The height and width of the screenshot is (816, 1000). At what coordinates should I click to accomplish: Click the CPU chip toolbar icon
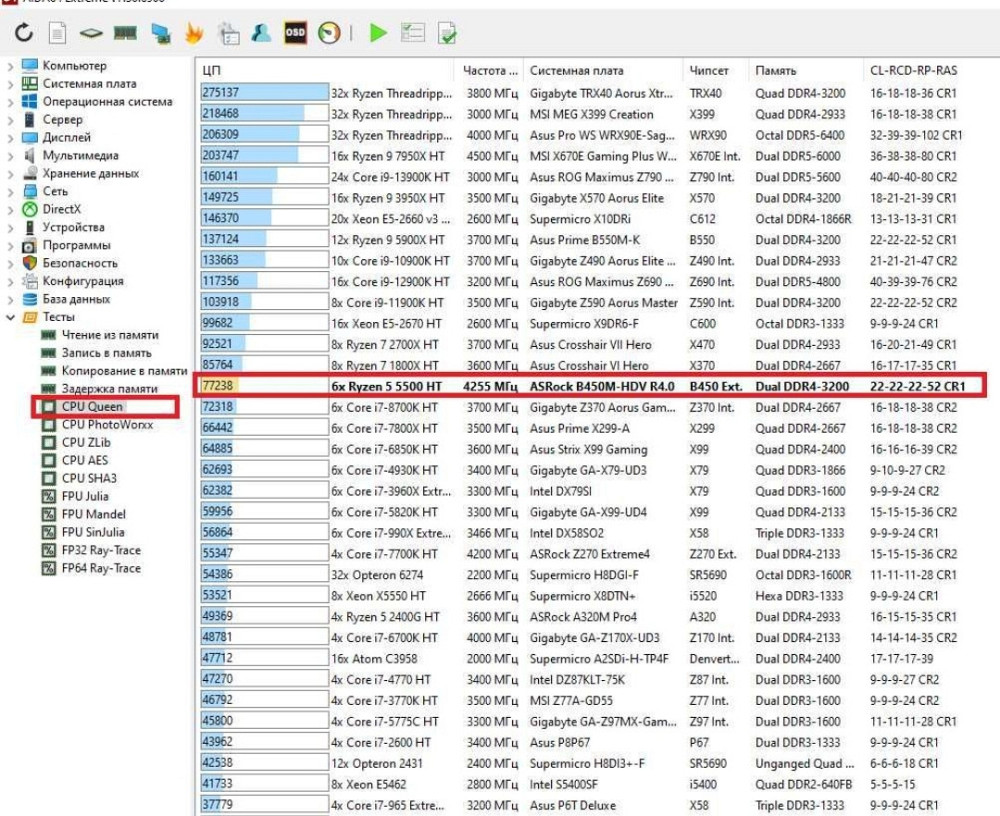pyautogui.click(x=91, y=34)
